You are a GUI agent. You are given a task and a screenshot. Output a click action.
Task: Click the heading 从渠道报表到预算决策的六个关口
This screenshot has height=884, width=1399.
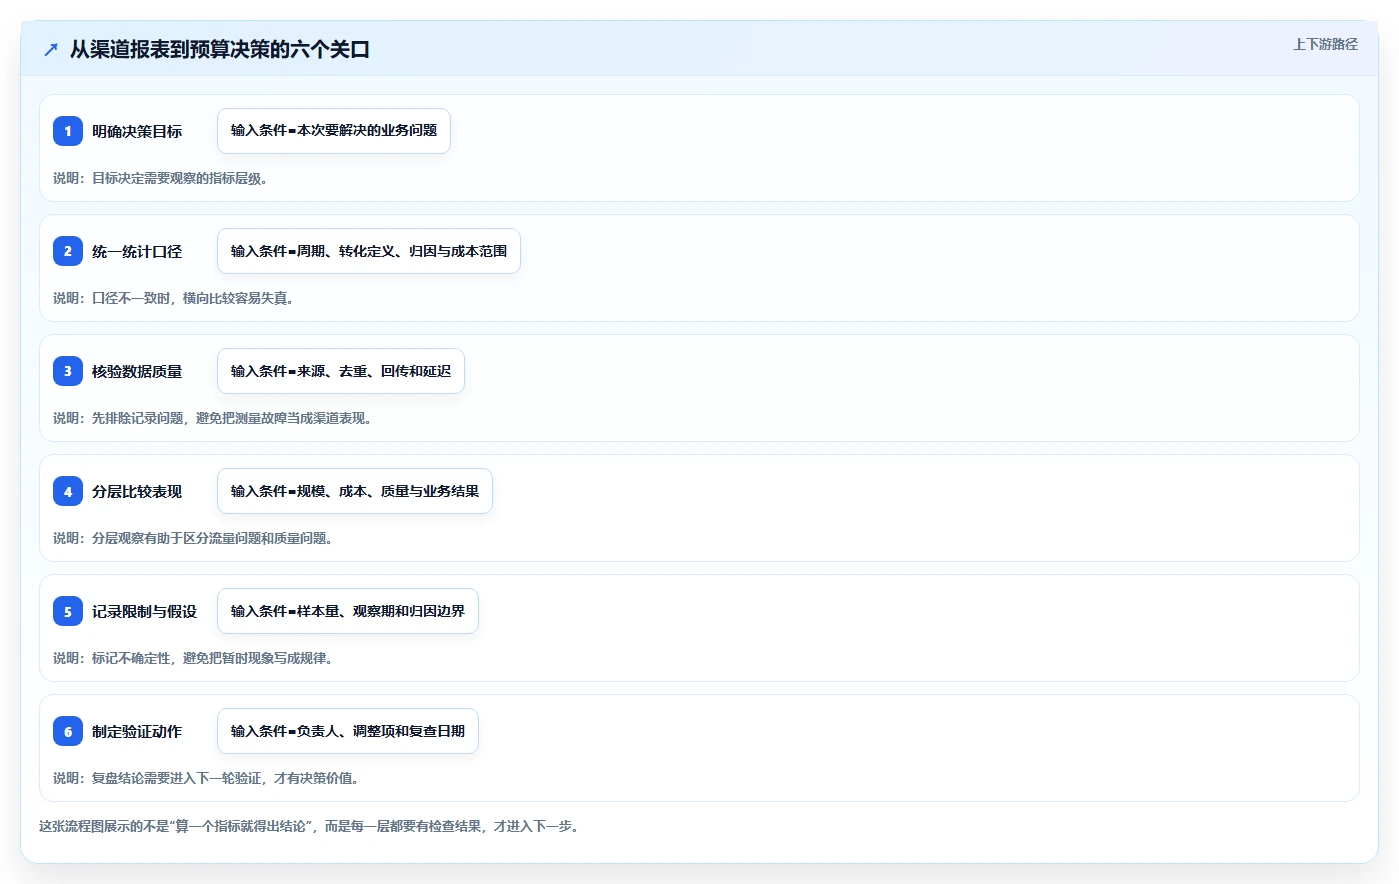pos(220,49)
